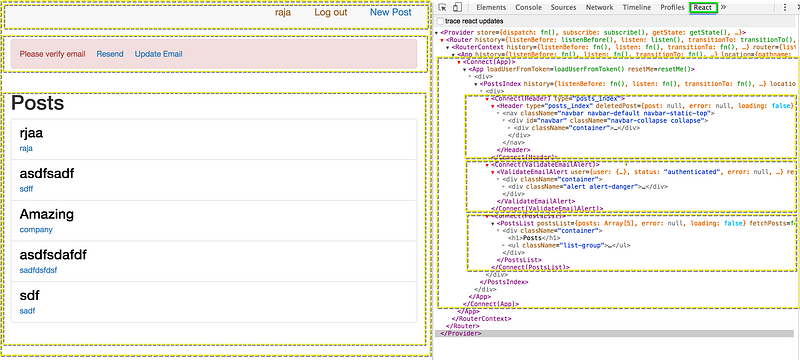Collapse the Router node arrow
The image size is (800, 360).
click(x=443, y=40)
